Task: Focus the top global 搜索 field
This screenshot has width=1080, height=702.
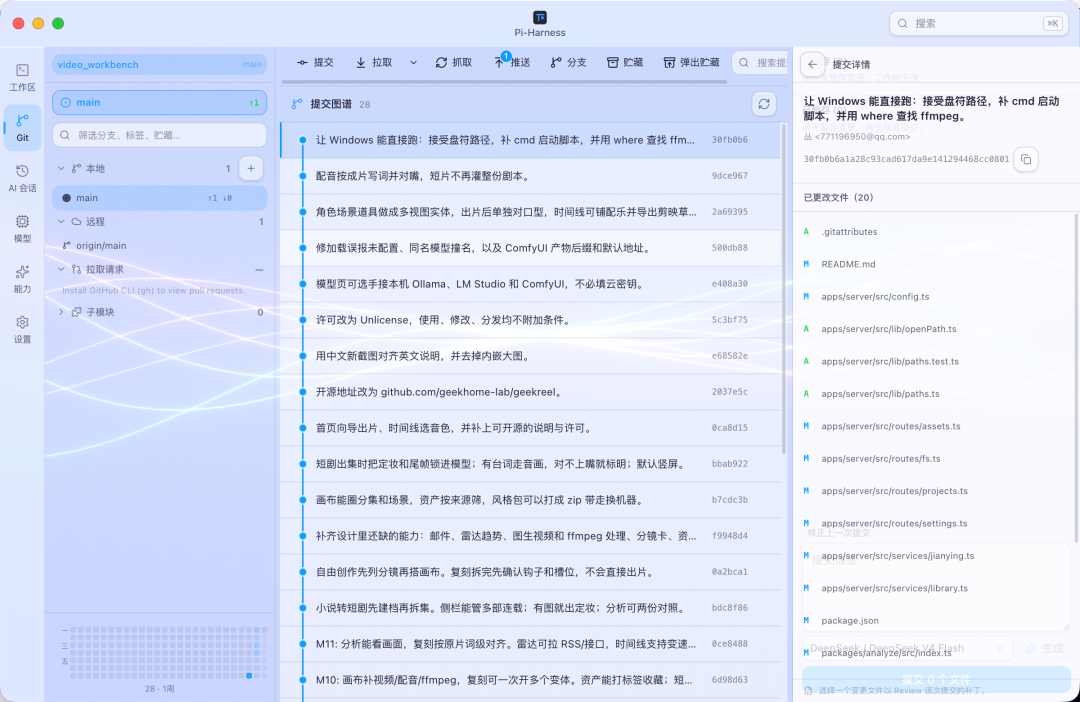Action: [978, 23]
